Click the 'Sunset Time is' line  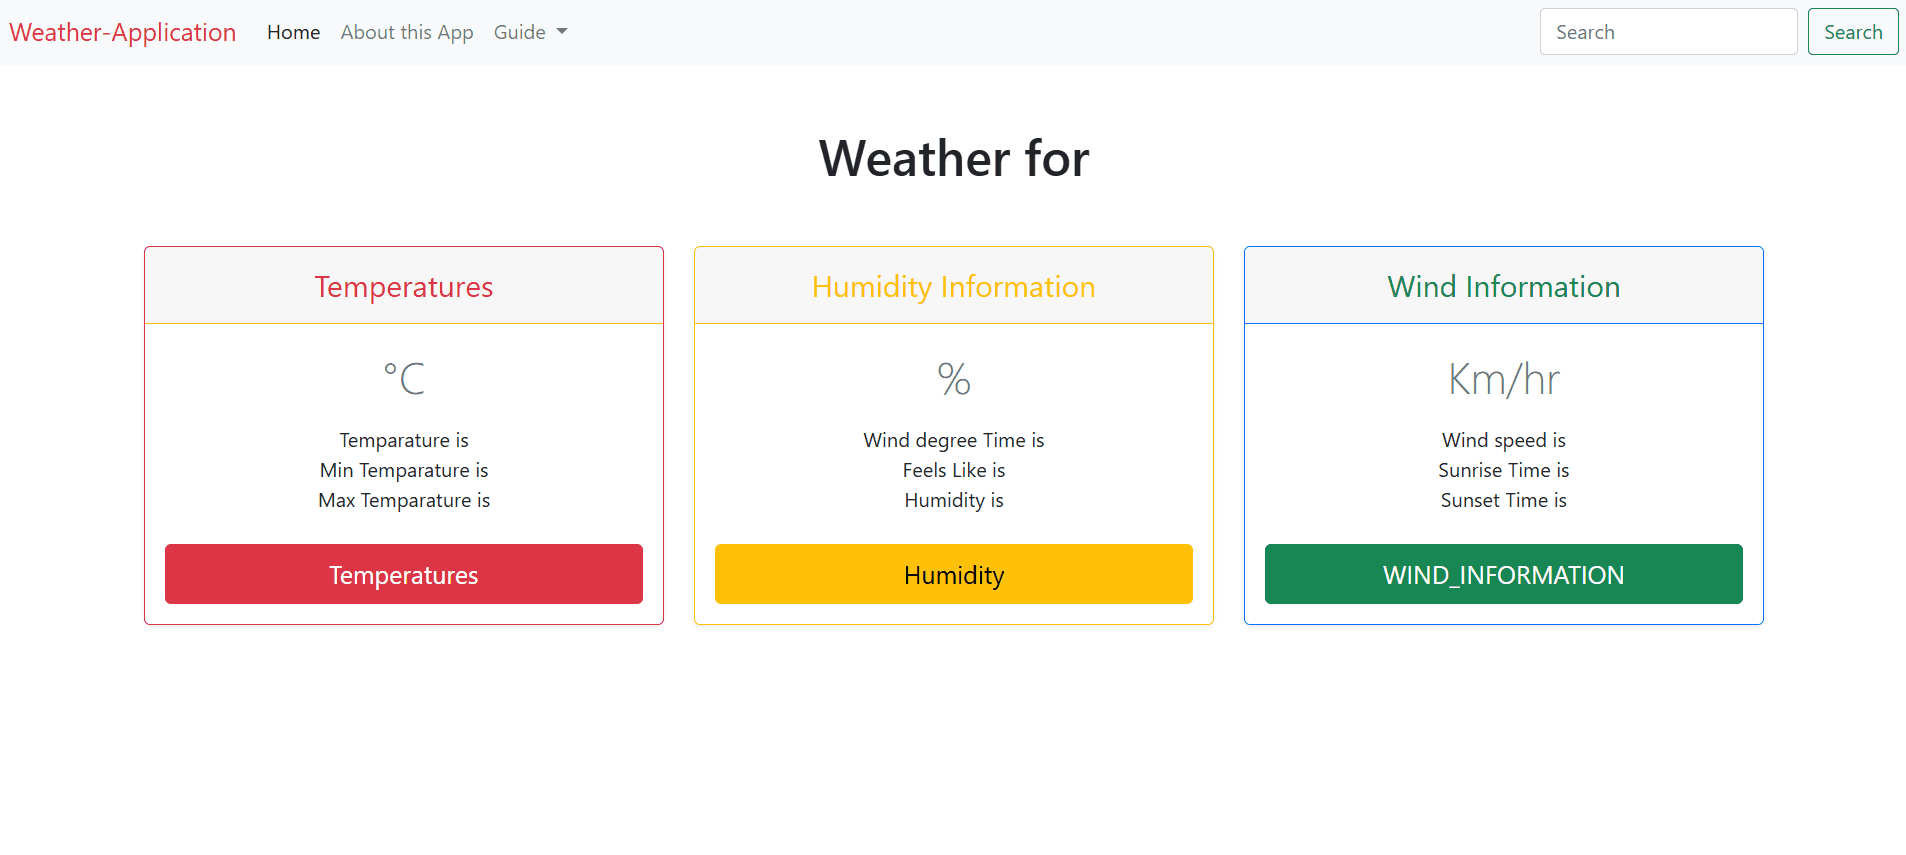click(1503, 500)
